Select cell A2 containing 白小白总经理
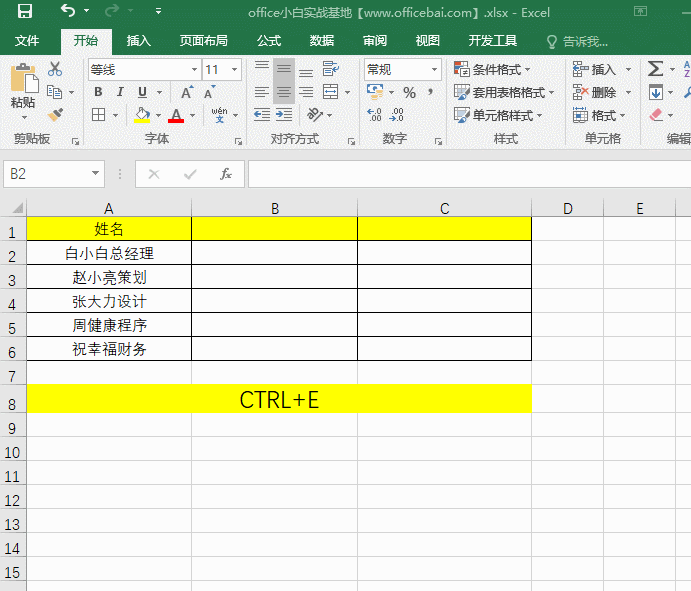Viewport: 691px width, 591px height. pos(109,253)
